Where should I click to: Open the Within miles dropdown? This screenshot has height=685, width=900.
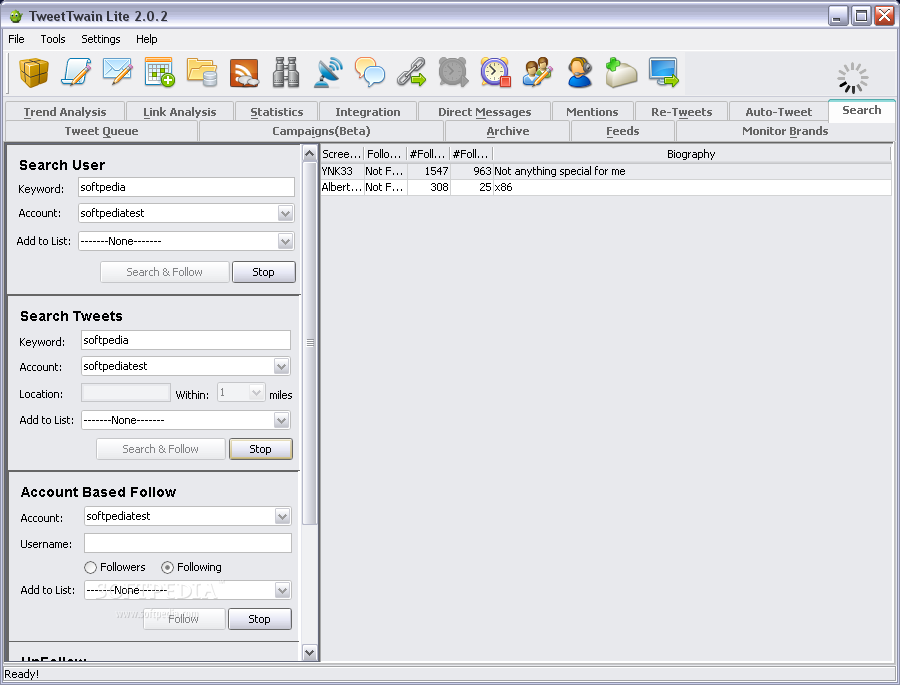pos(256,393)
